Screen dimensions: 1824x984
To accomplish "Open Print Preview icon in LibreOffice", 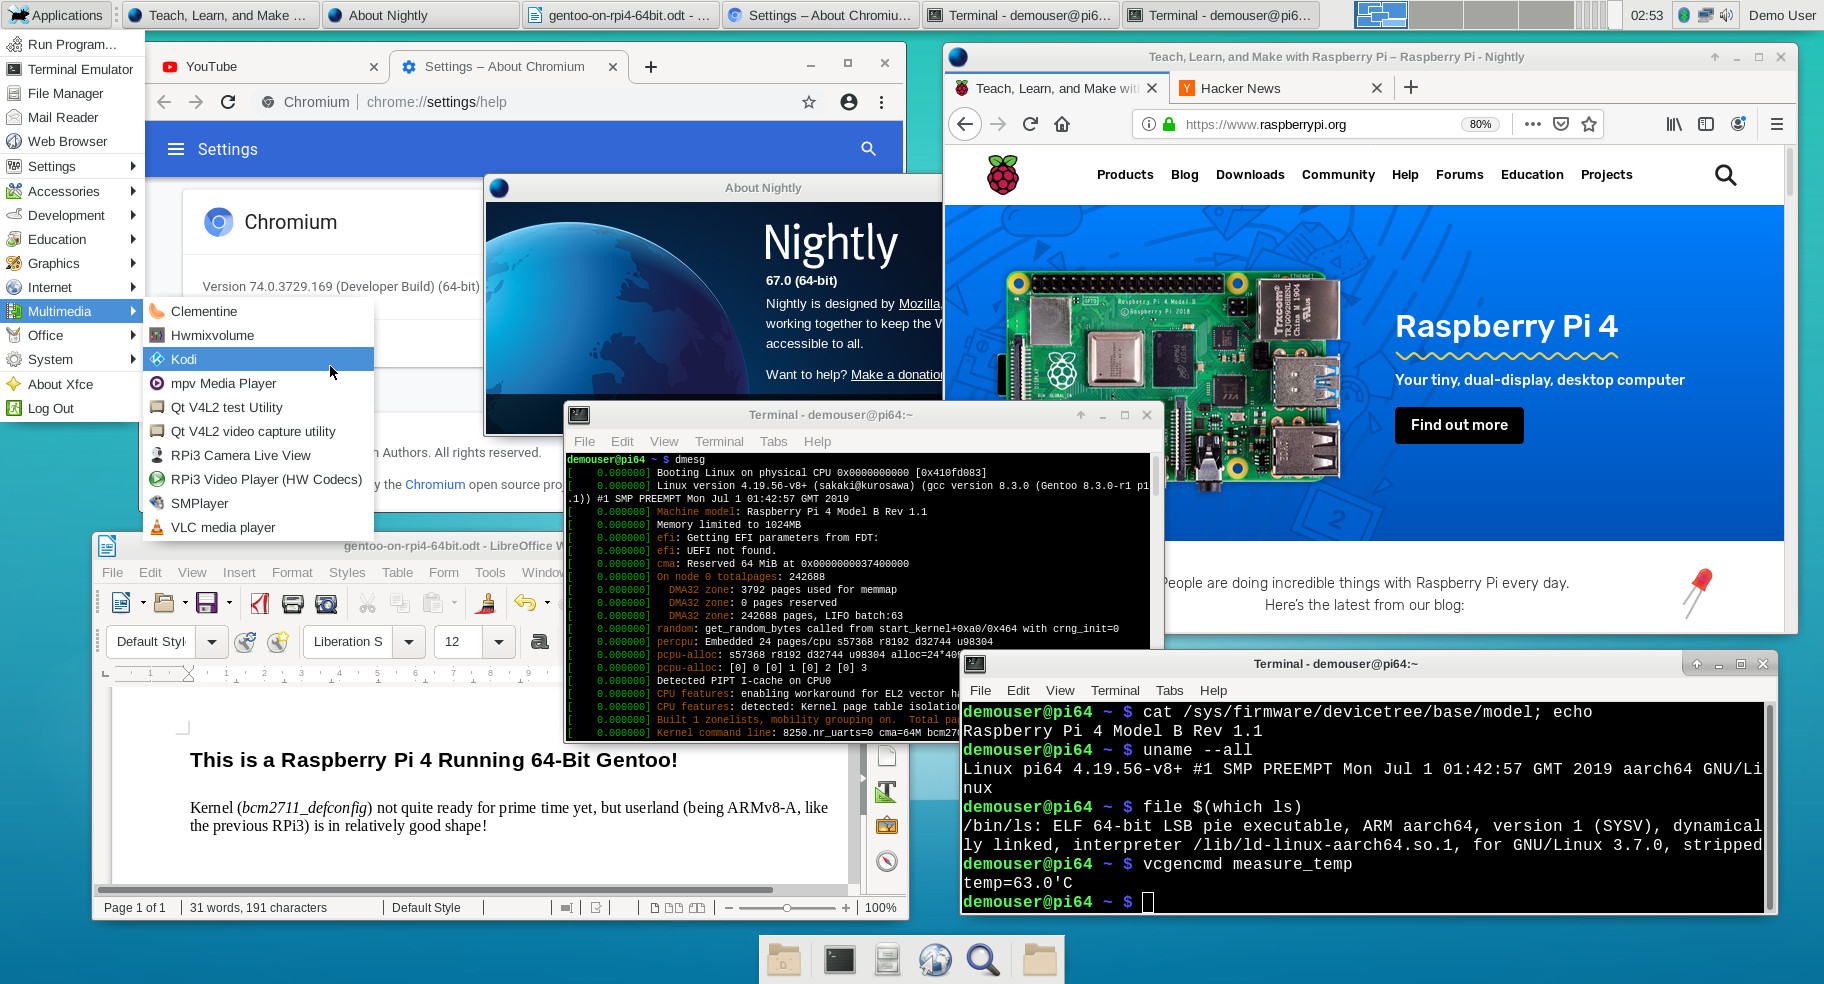I will [326, 603].
